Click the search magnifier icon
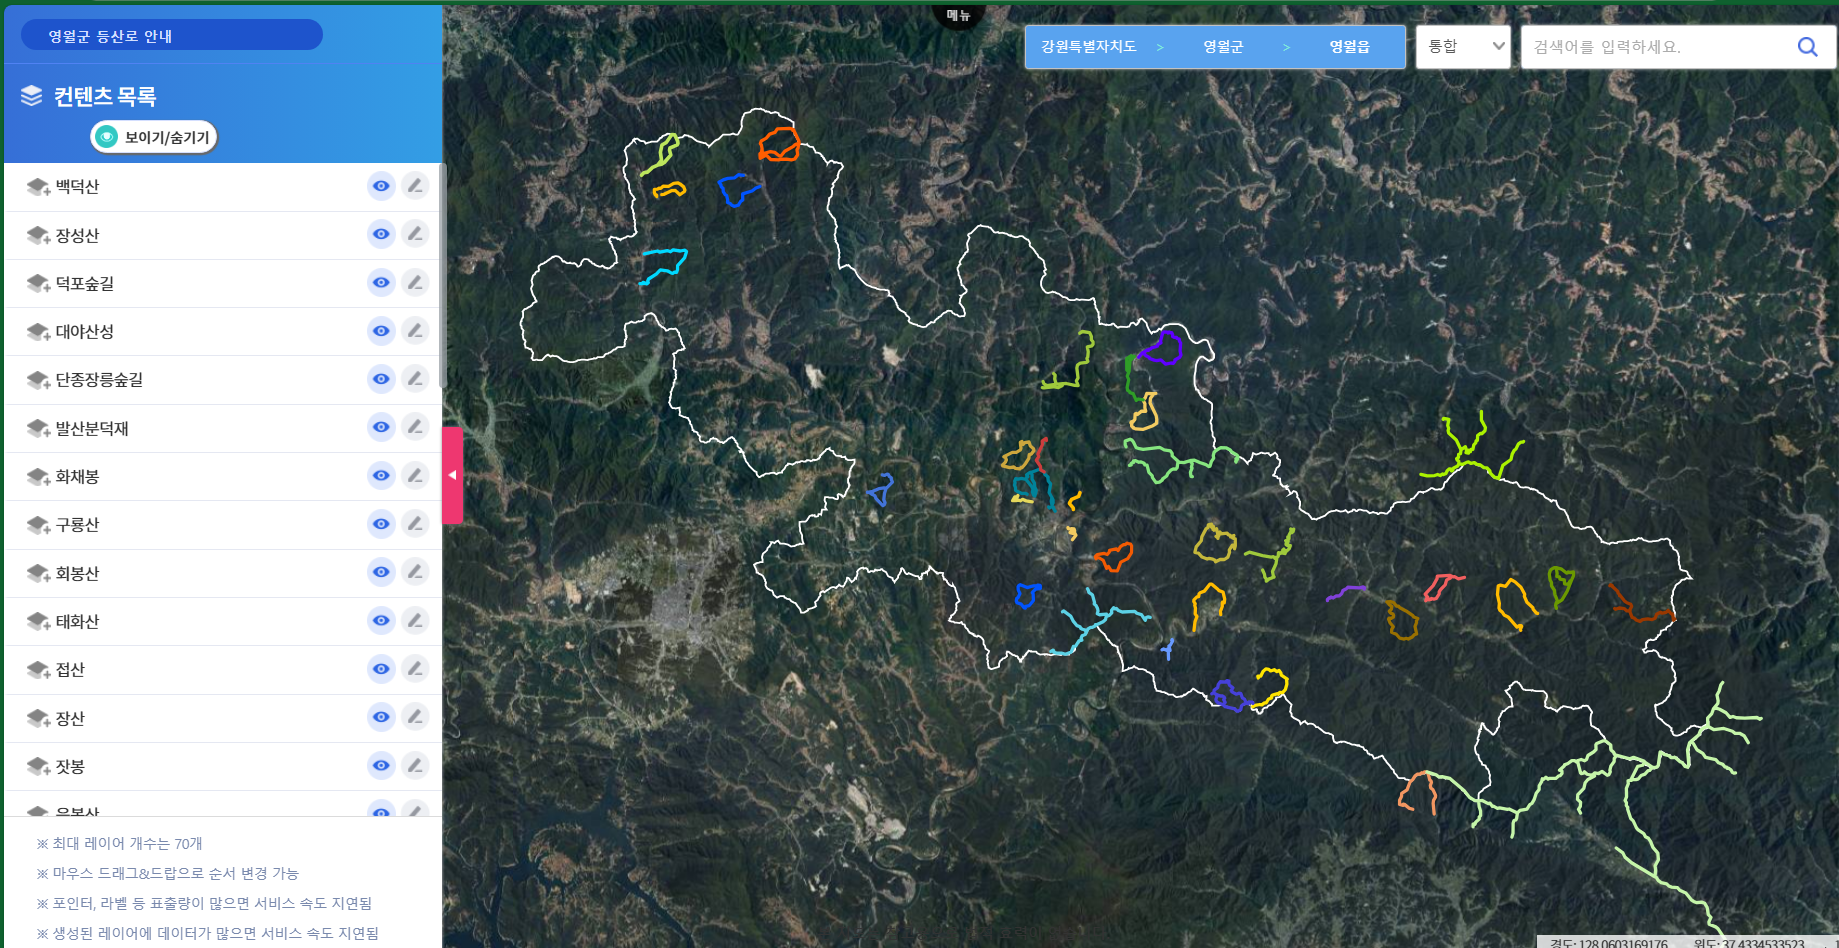 click(1807, 47)
